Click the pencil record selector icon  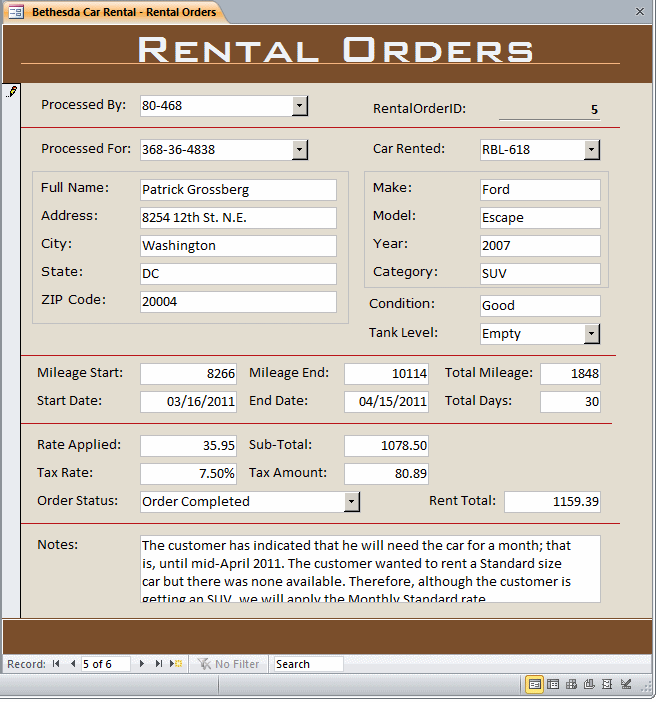click(x=12, y=91)
